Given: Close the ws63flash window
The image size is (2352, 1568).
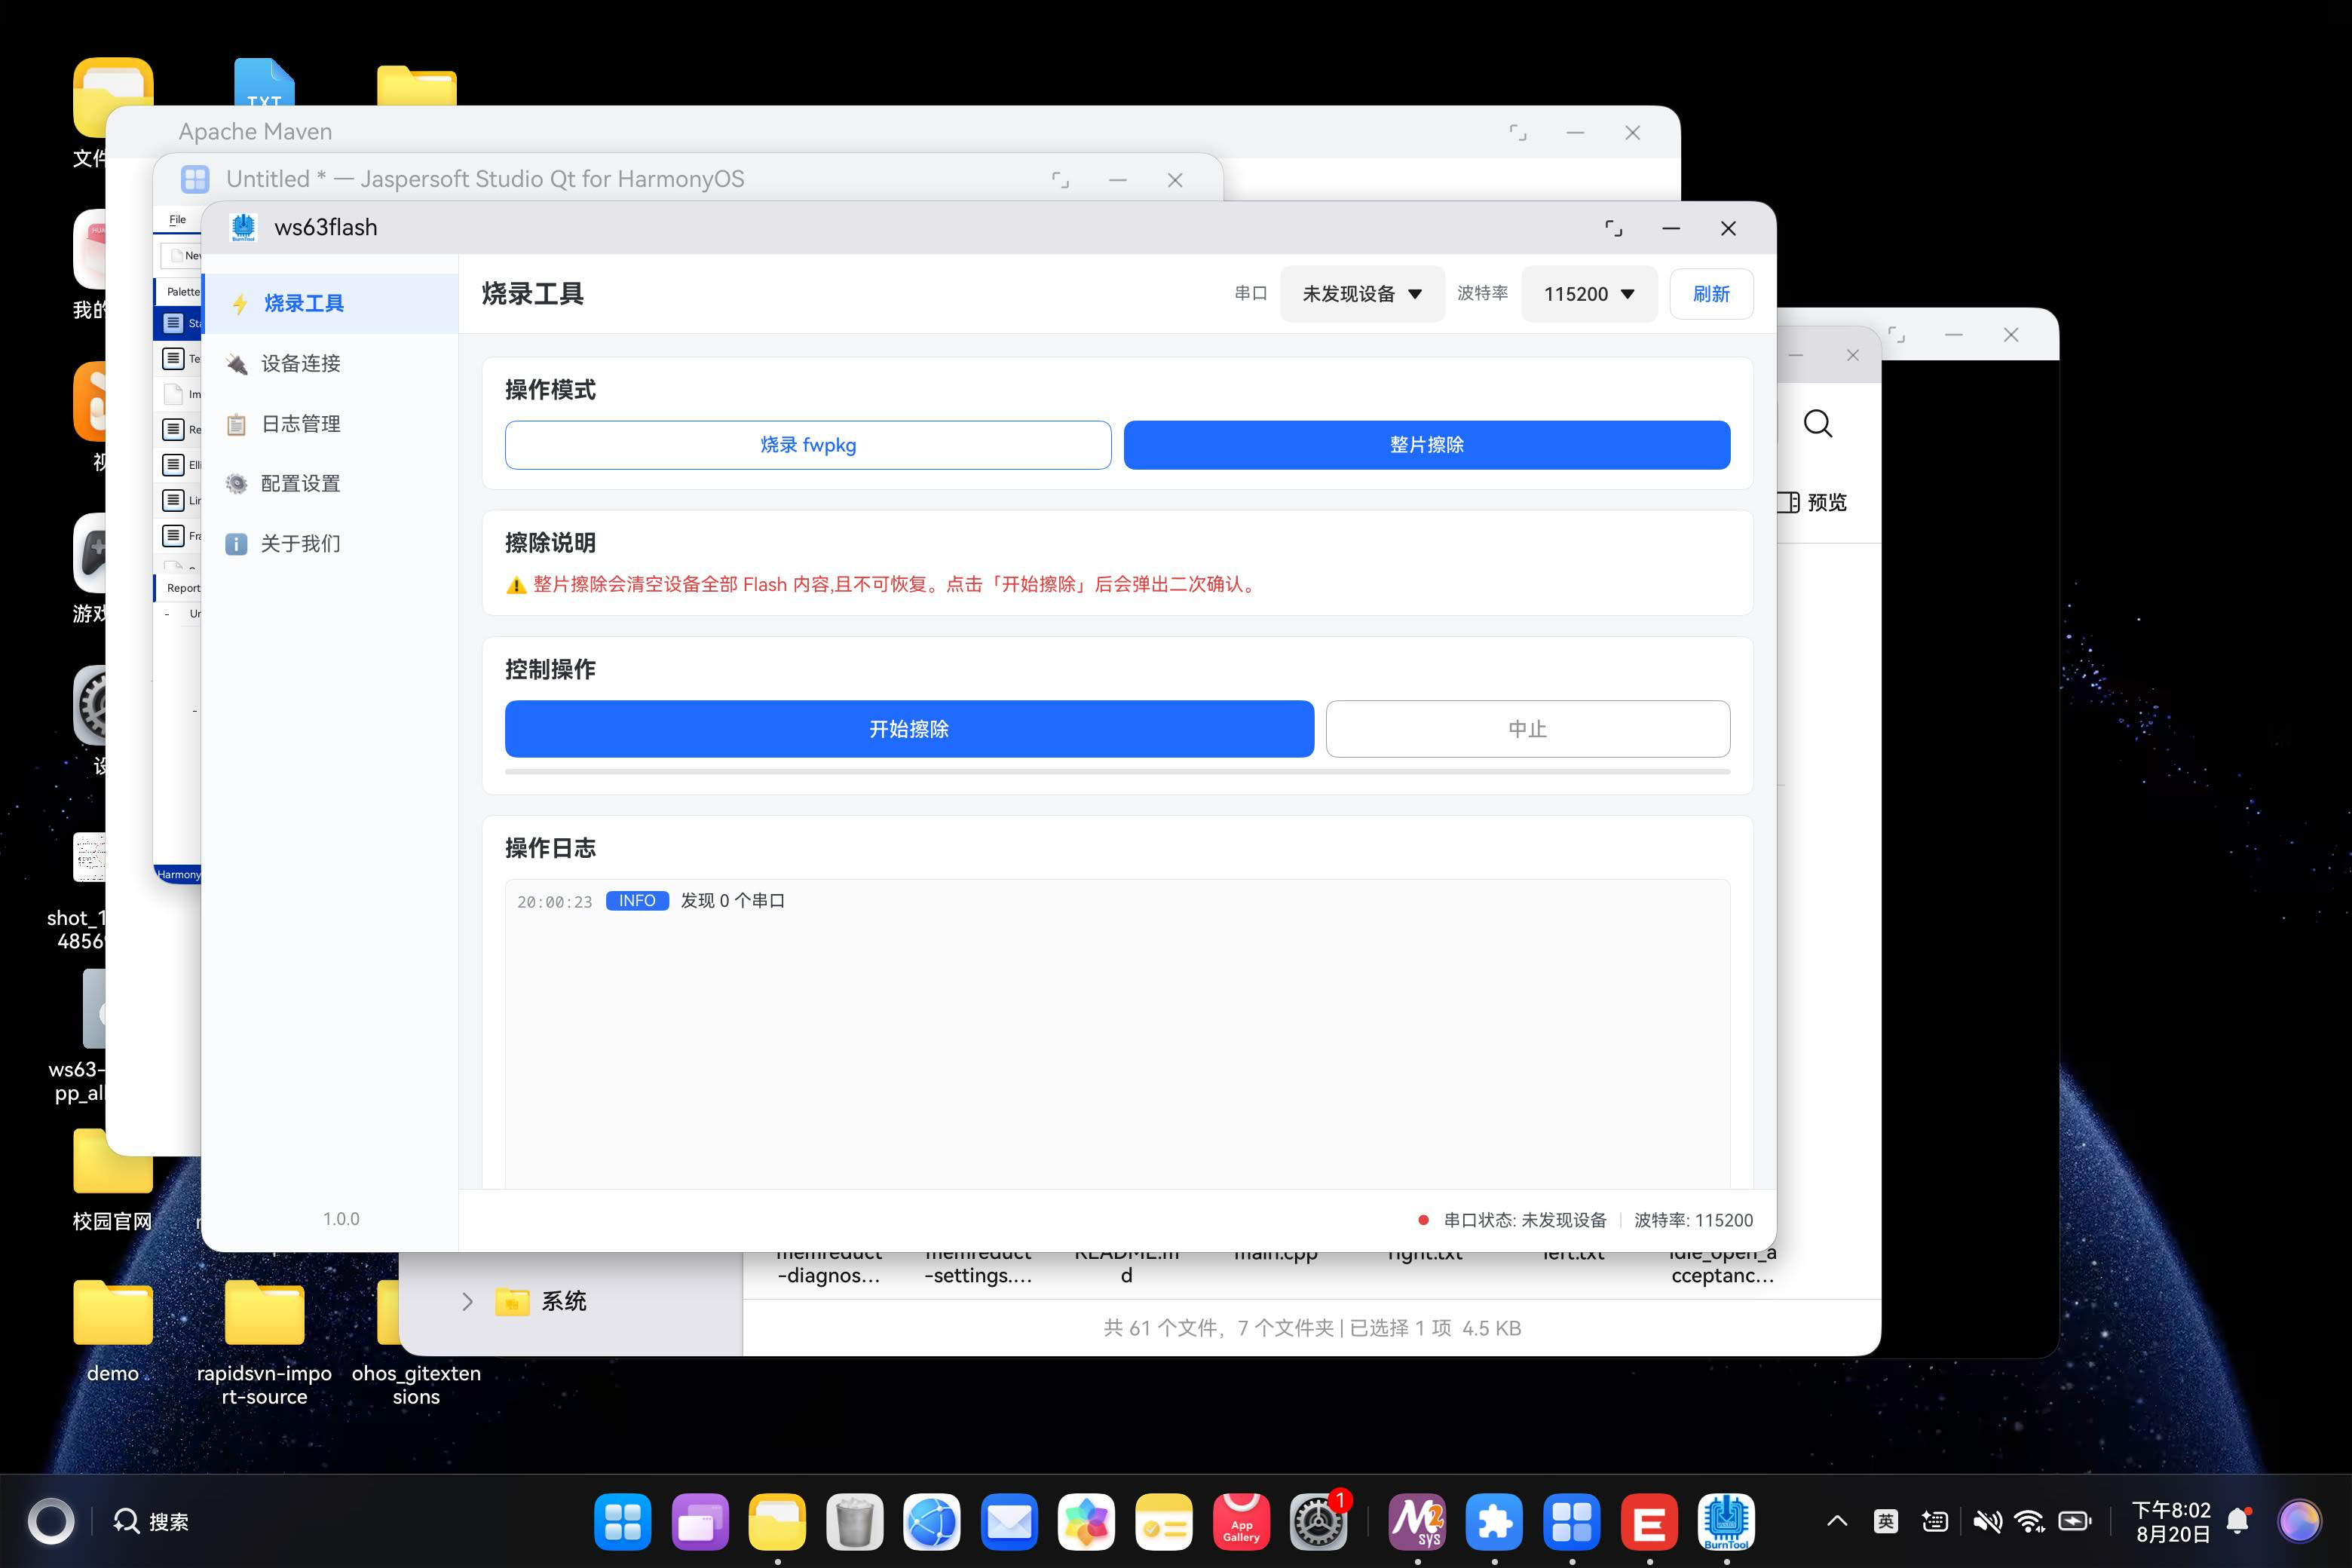Looking at the screenshot, I should (x=1728, y=228).
